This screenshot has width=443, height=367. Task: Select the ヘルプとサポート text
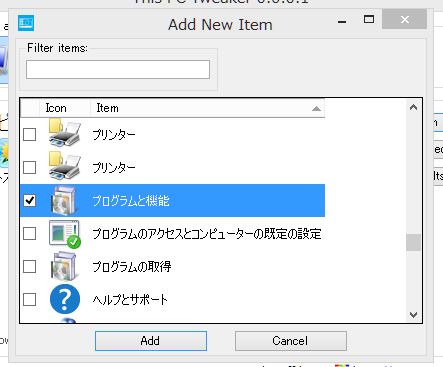(130, 300)
